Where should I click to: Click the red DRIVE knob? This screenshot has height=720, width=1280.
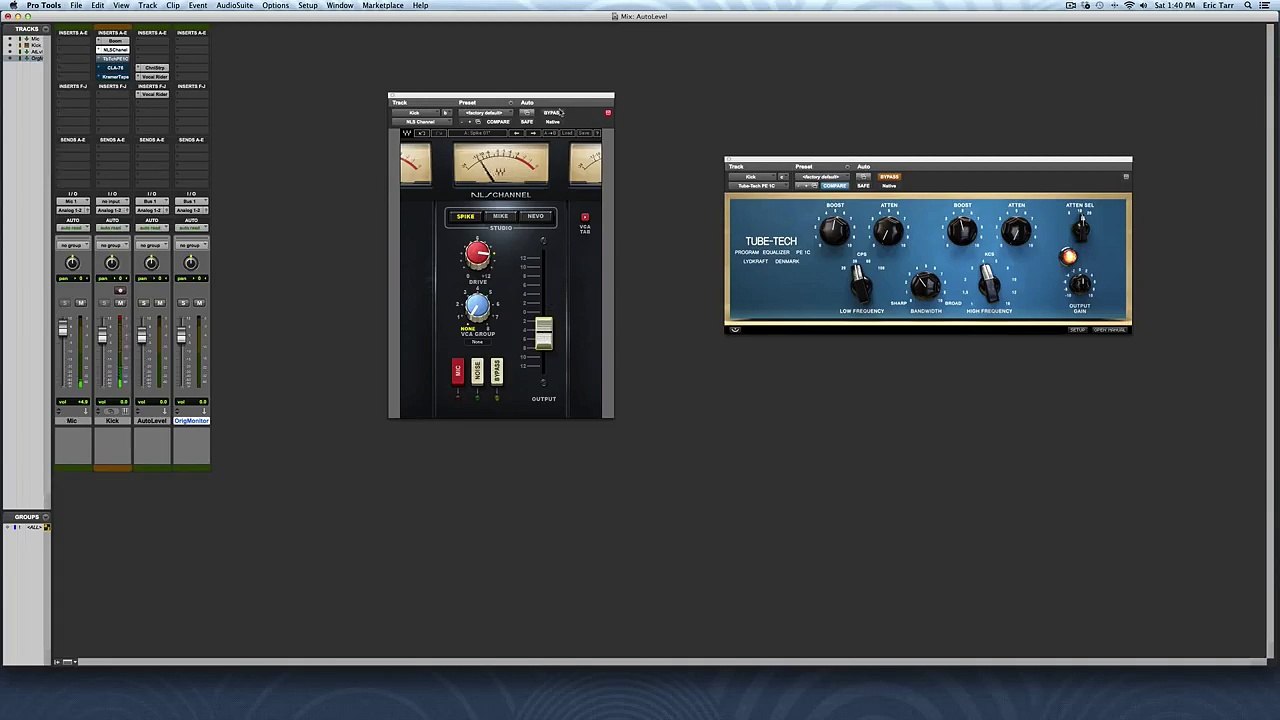[x=478, y=255]
